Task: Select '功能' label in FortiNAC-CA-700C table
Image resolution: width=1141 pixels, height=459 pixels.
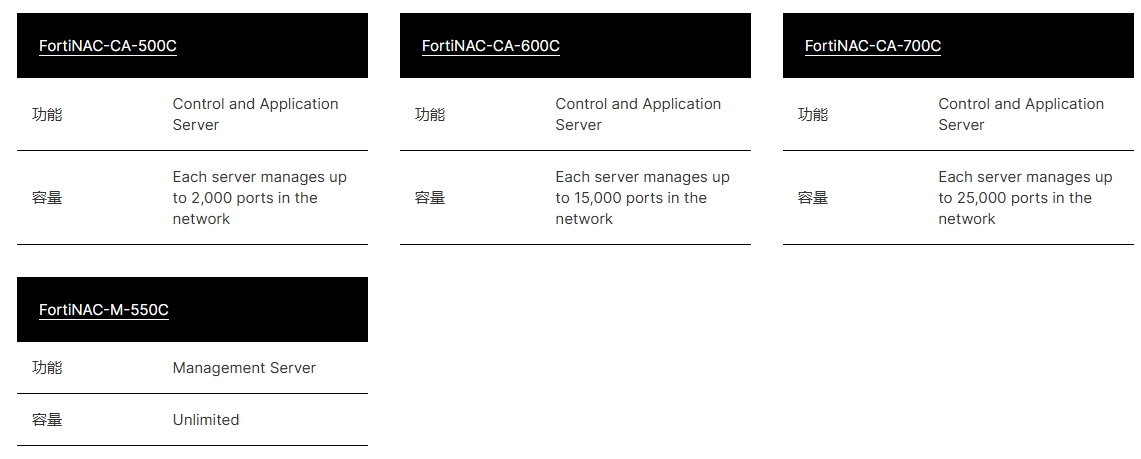Action: click(813, 114)
